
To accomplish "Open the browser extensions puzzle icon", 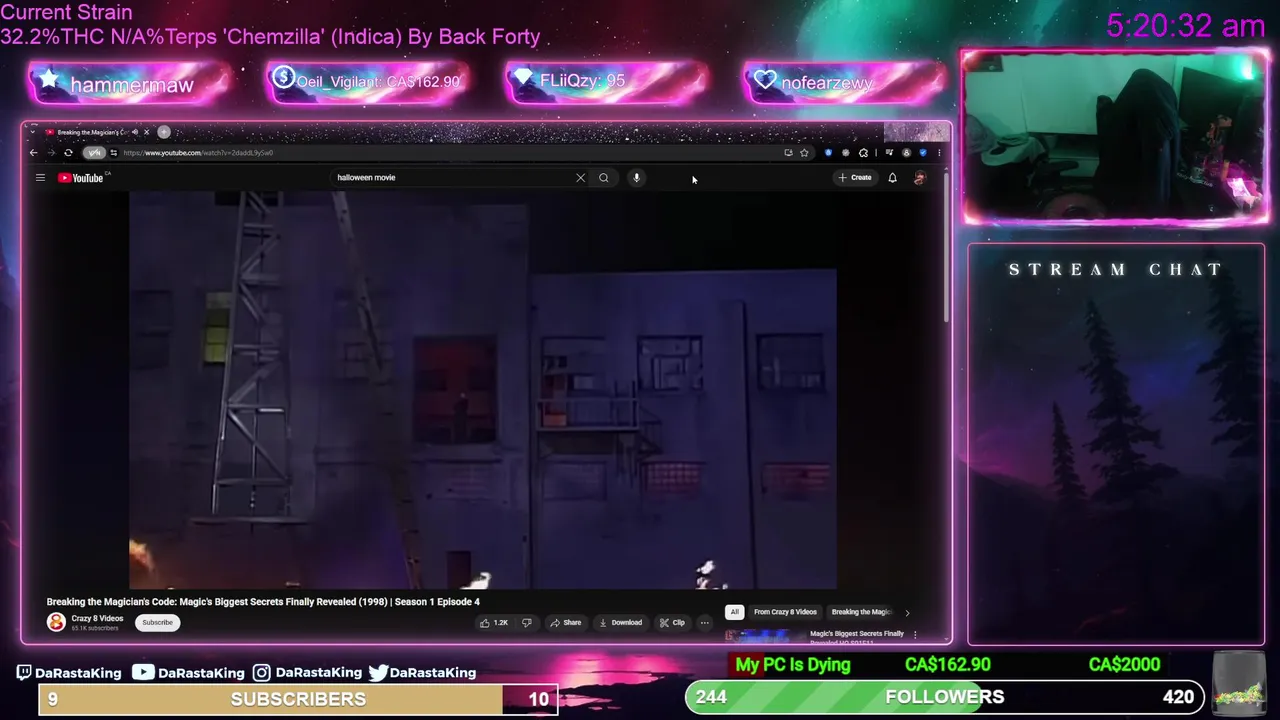I will [863, 153].
